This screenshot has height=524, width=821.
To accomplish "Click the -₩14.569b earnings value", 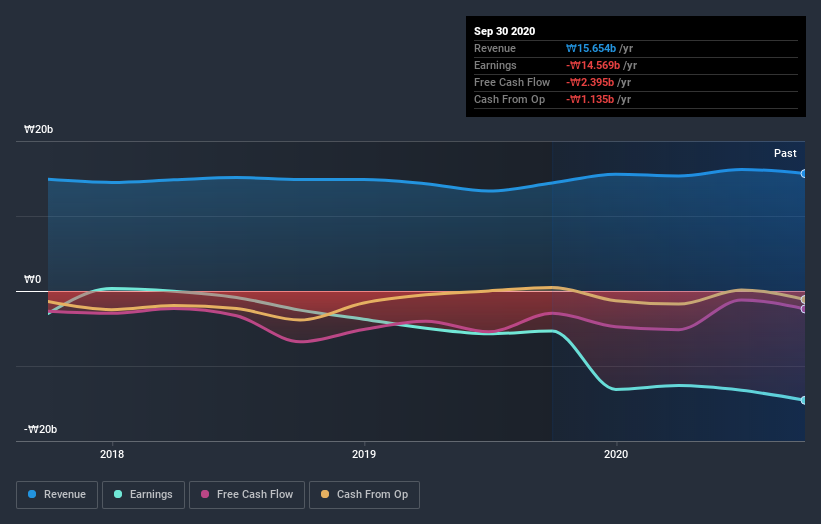I will (x=593, y=65).
